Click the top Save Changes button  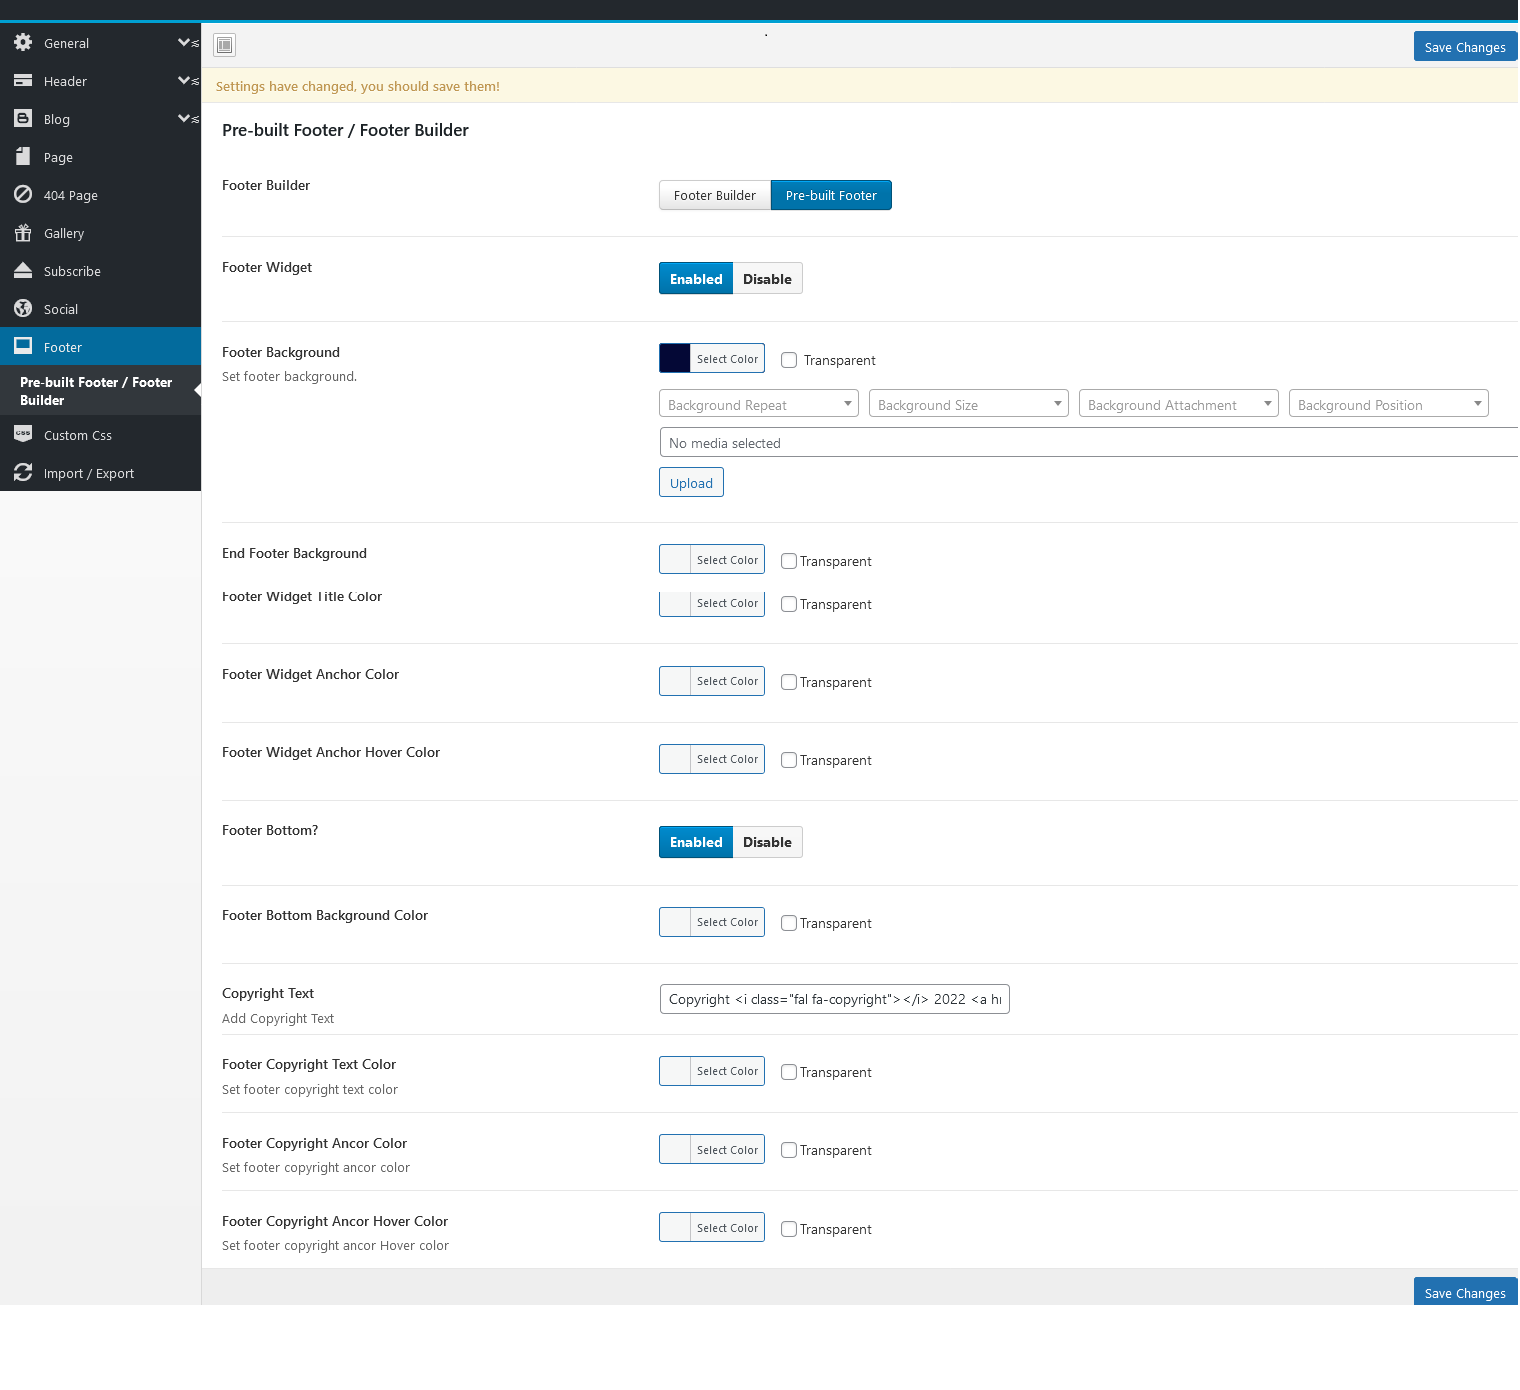click(x=1464, y=47)
